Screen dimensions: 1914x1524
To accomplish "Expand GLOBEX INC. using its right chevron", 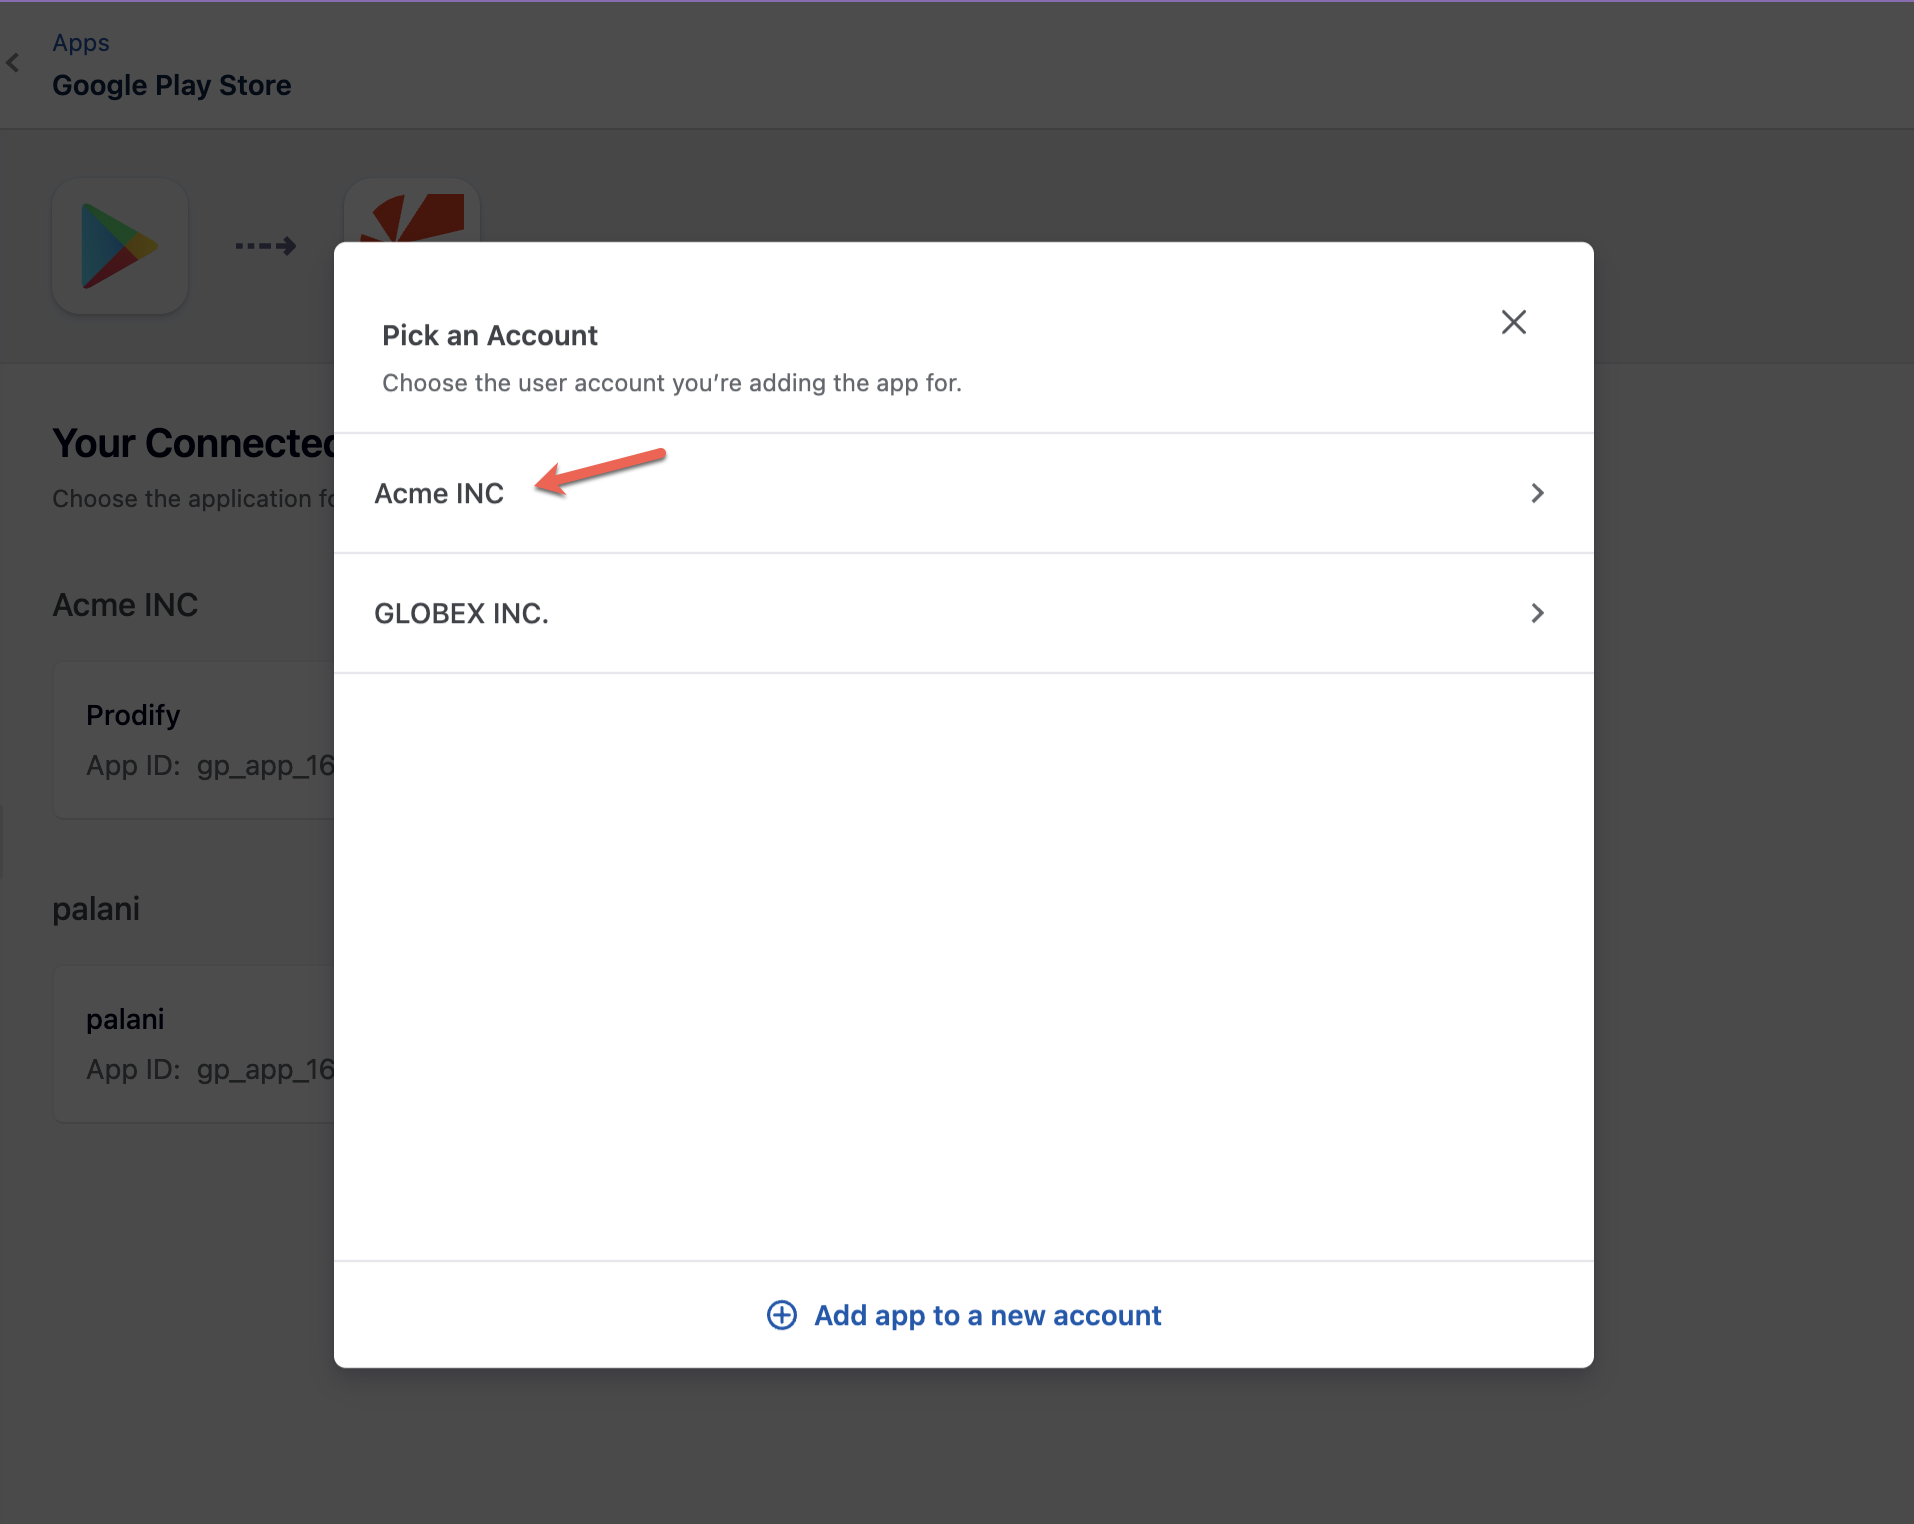I will point(1537,614).
